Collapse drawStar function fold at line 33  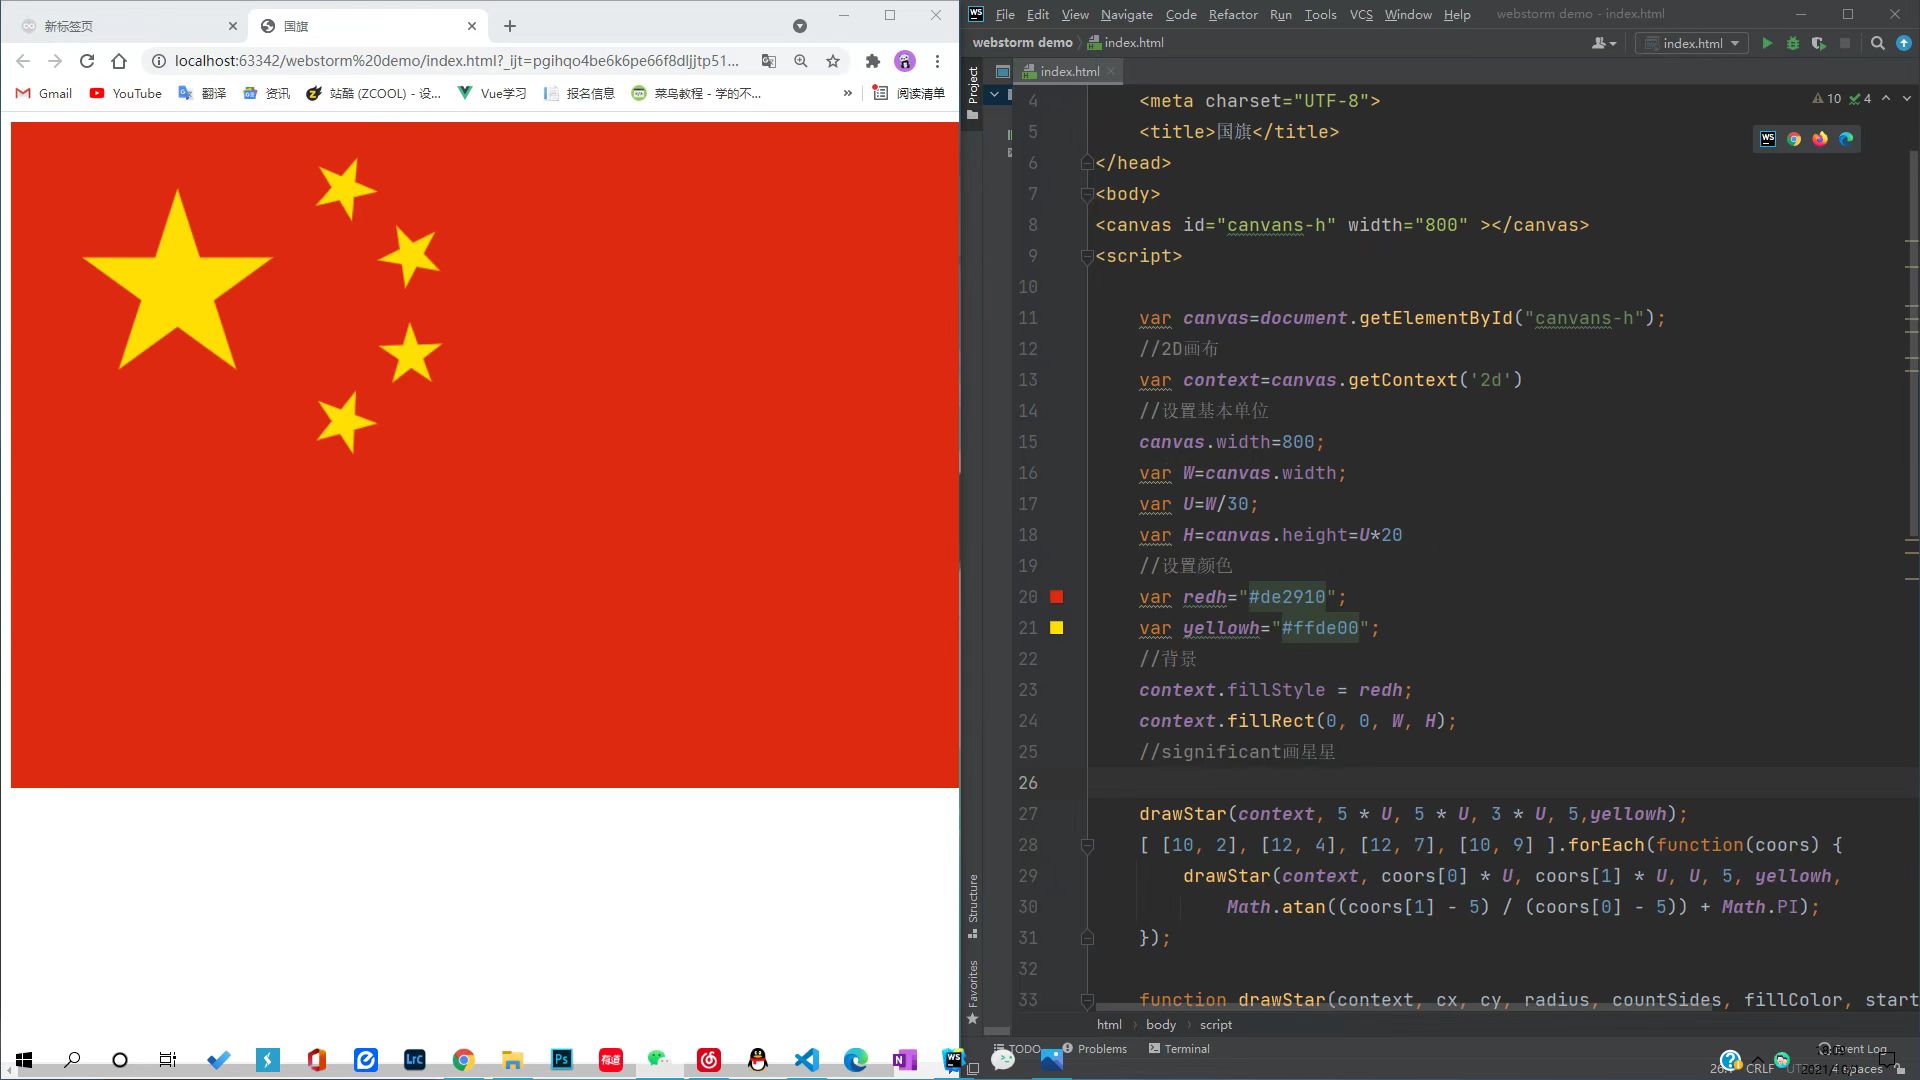[x=1087, y=1000]
